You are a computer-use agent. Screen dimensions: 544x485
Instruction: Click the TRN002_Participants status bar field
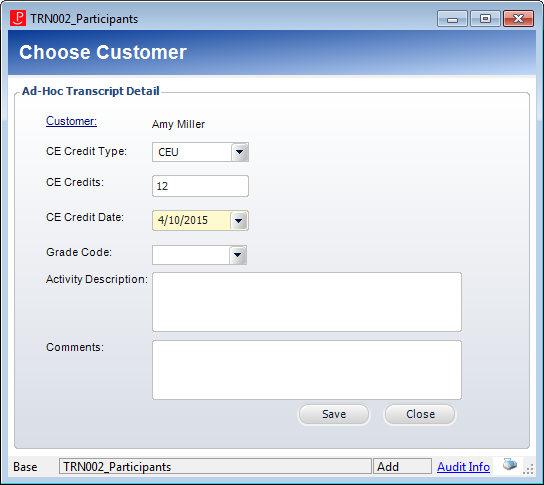215,467
